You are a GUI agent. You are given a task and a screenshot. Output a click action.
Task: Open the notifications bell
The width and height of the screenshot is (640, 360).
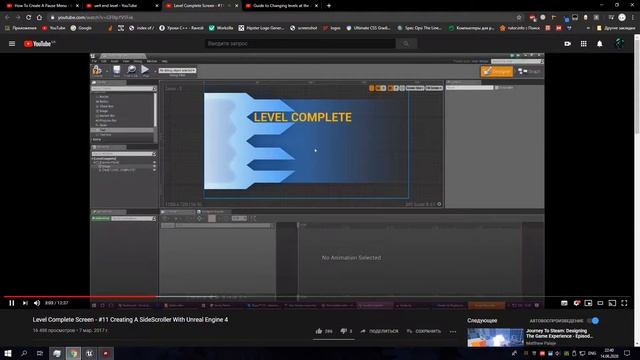600,44
